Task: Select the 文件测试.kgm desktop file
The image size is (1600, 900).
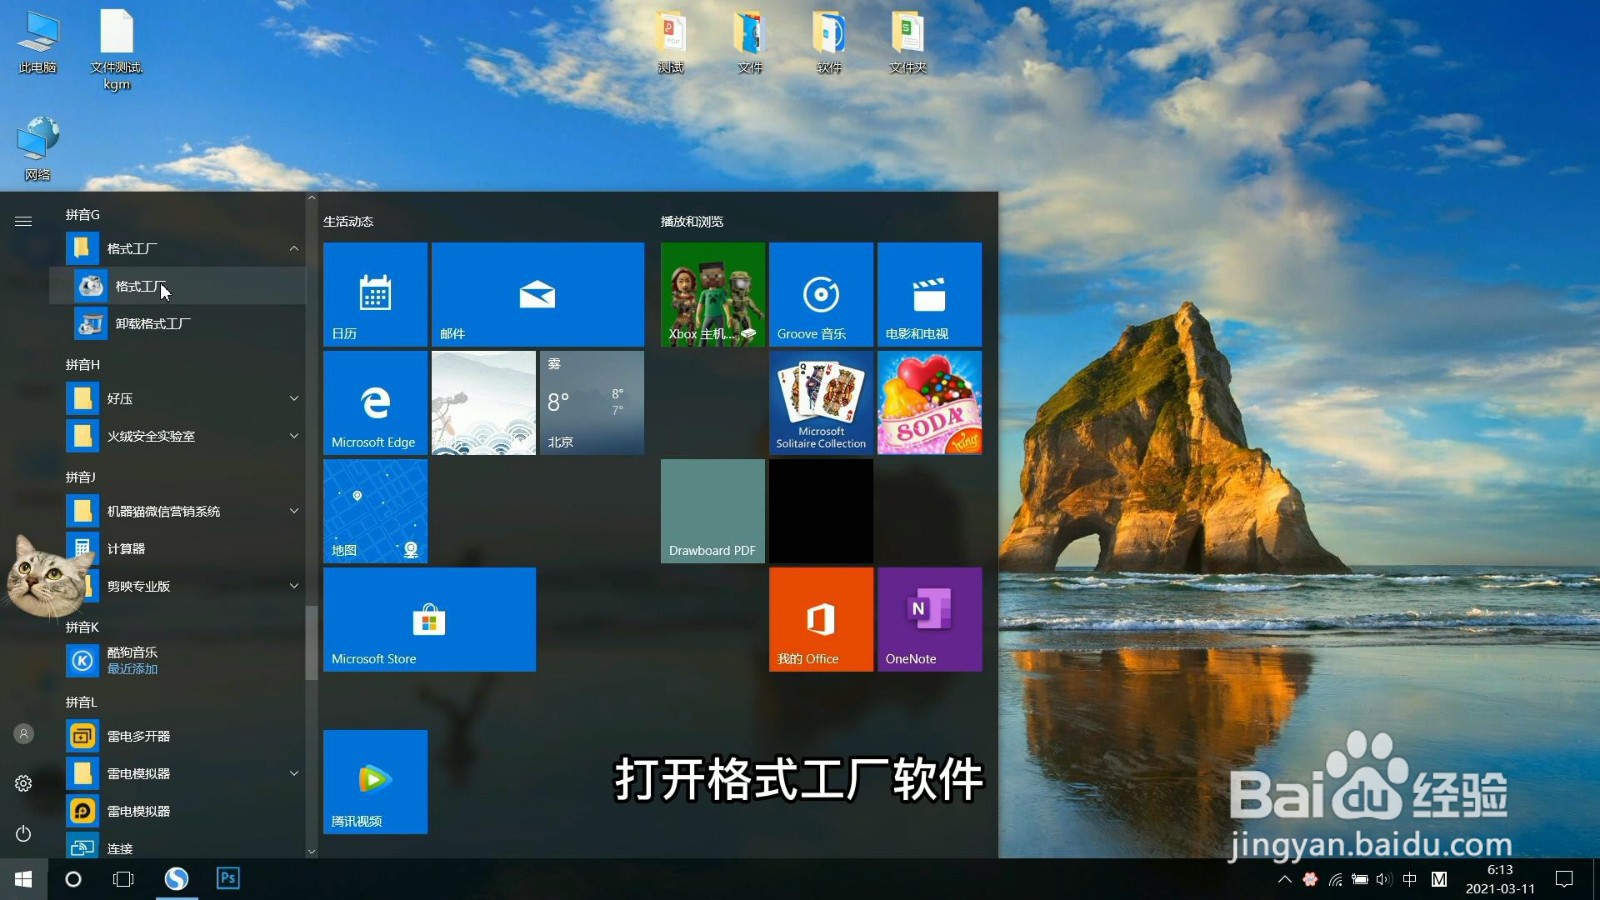Action: (117, 49)
